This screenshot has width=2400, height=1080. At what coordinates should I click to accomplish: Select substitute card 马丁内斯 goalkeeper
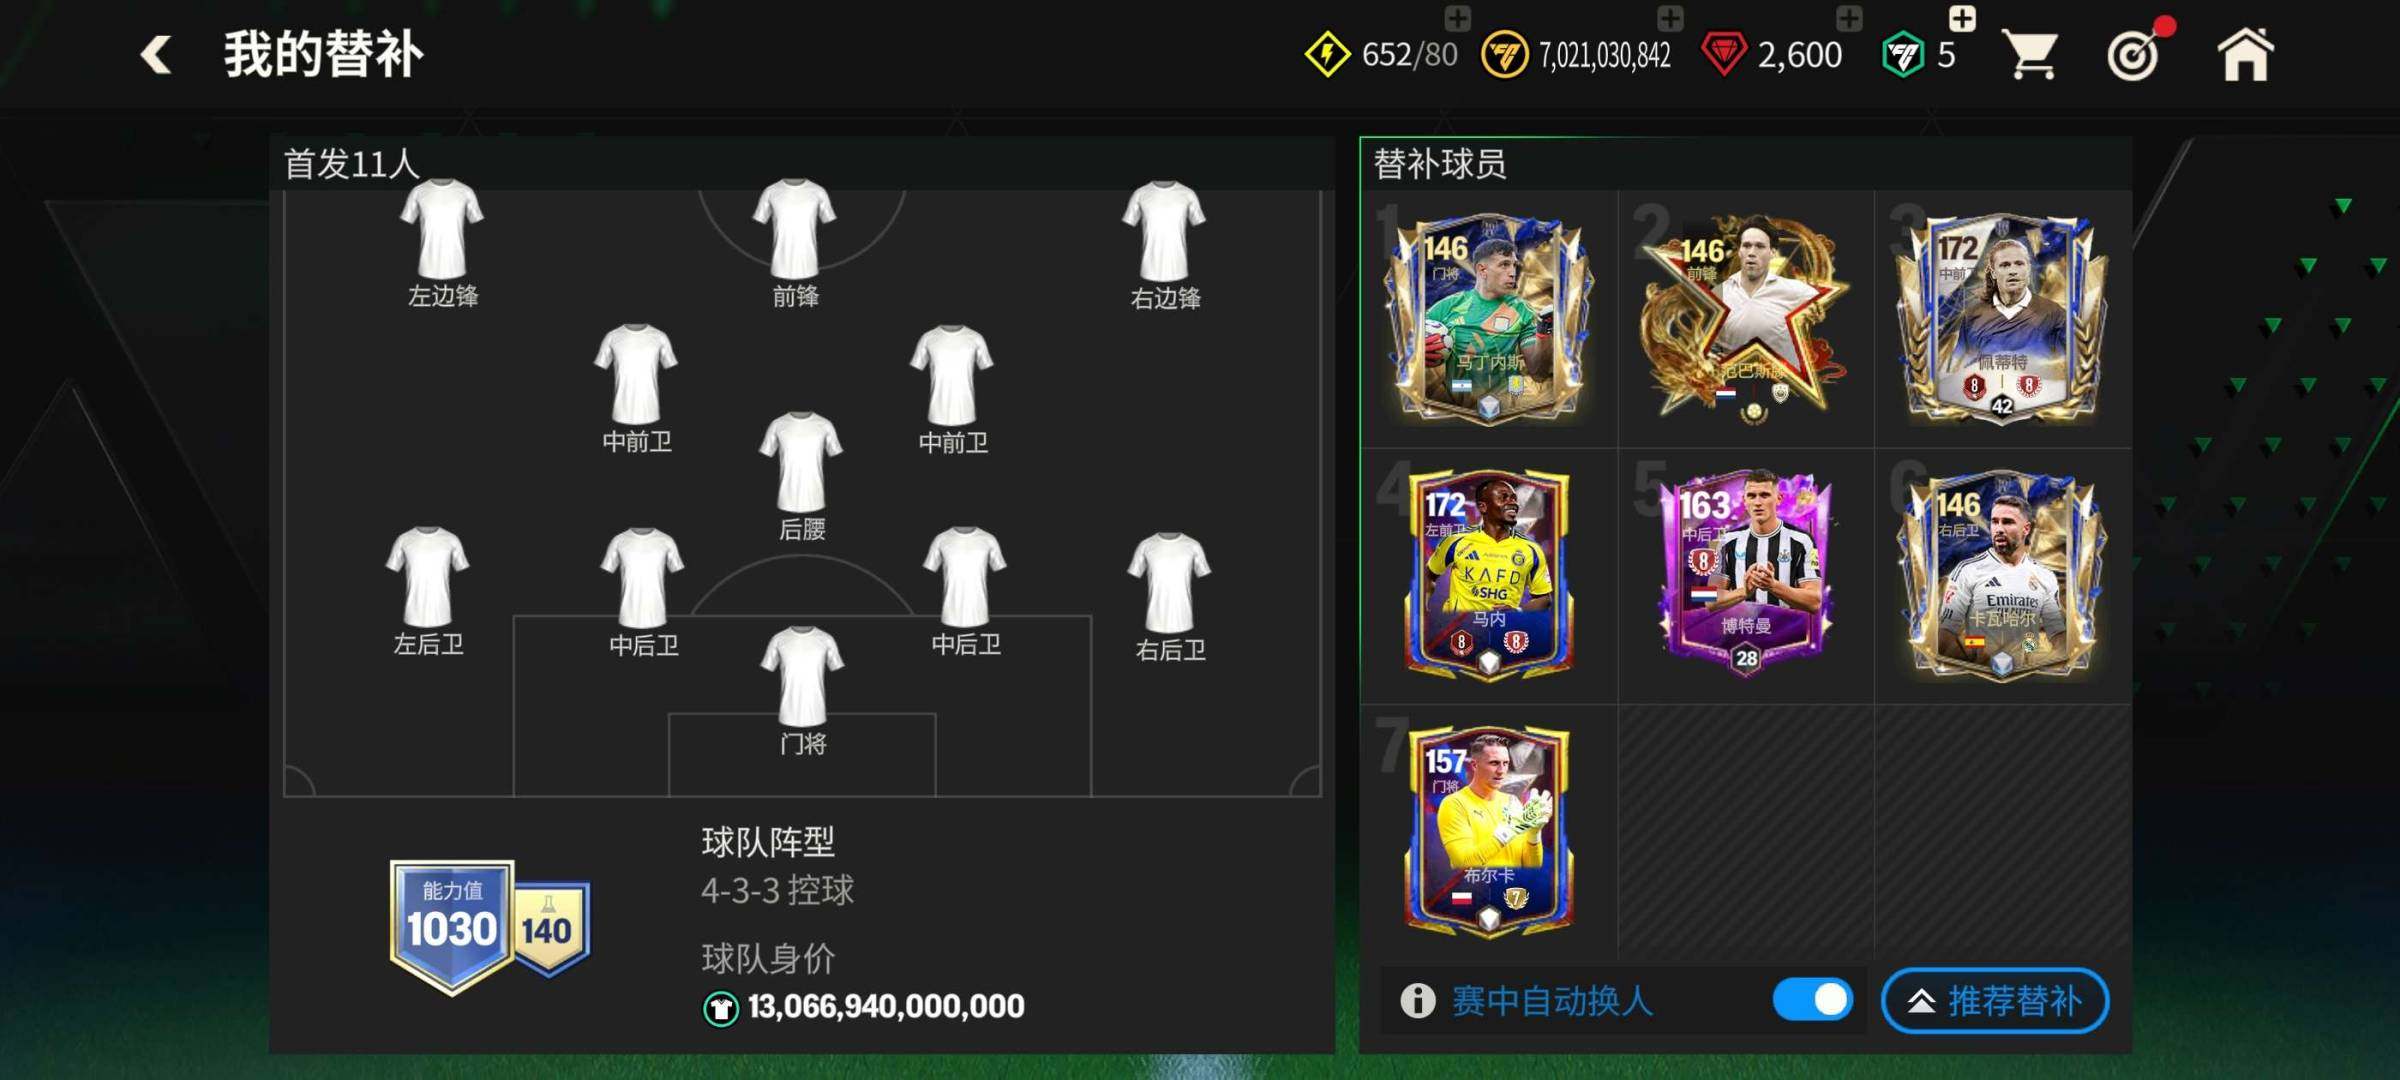(x=1489, y=318)
